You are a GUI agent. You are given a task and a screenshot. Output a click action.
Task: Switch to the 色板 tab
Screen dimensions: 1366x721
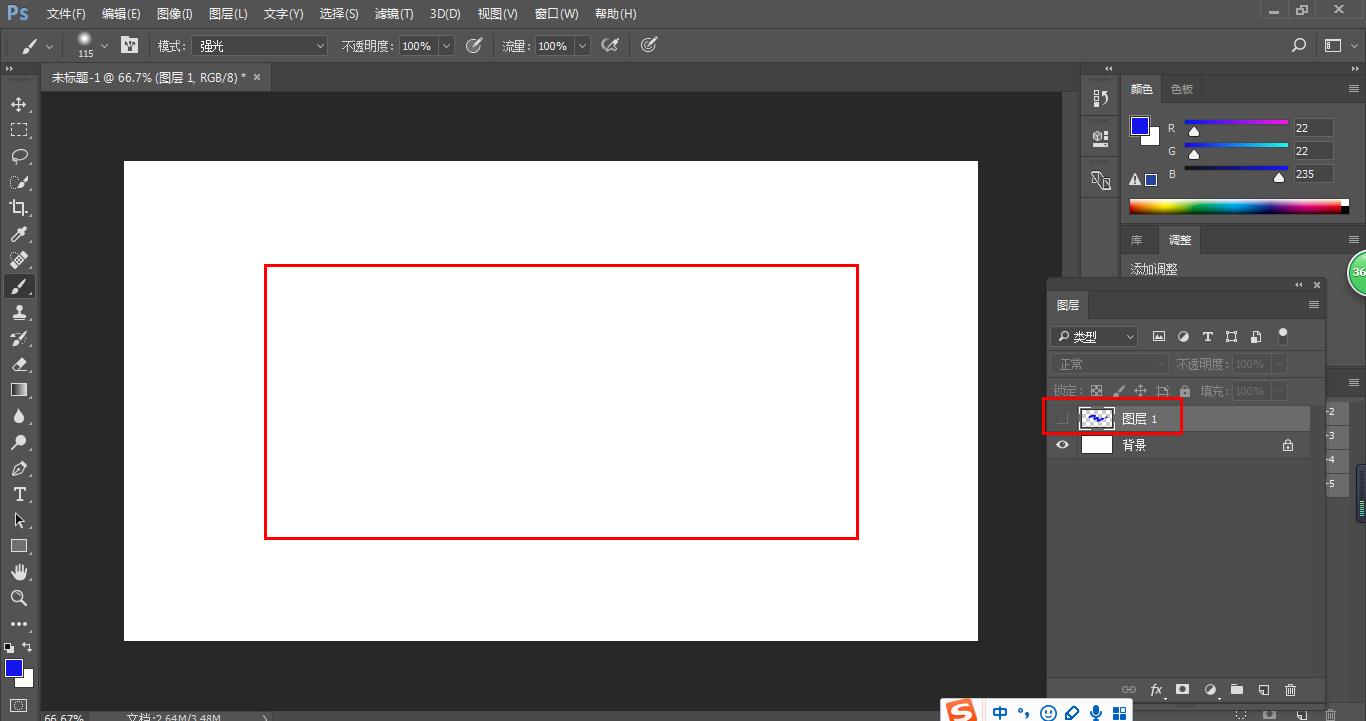[x=1182, y=89]
